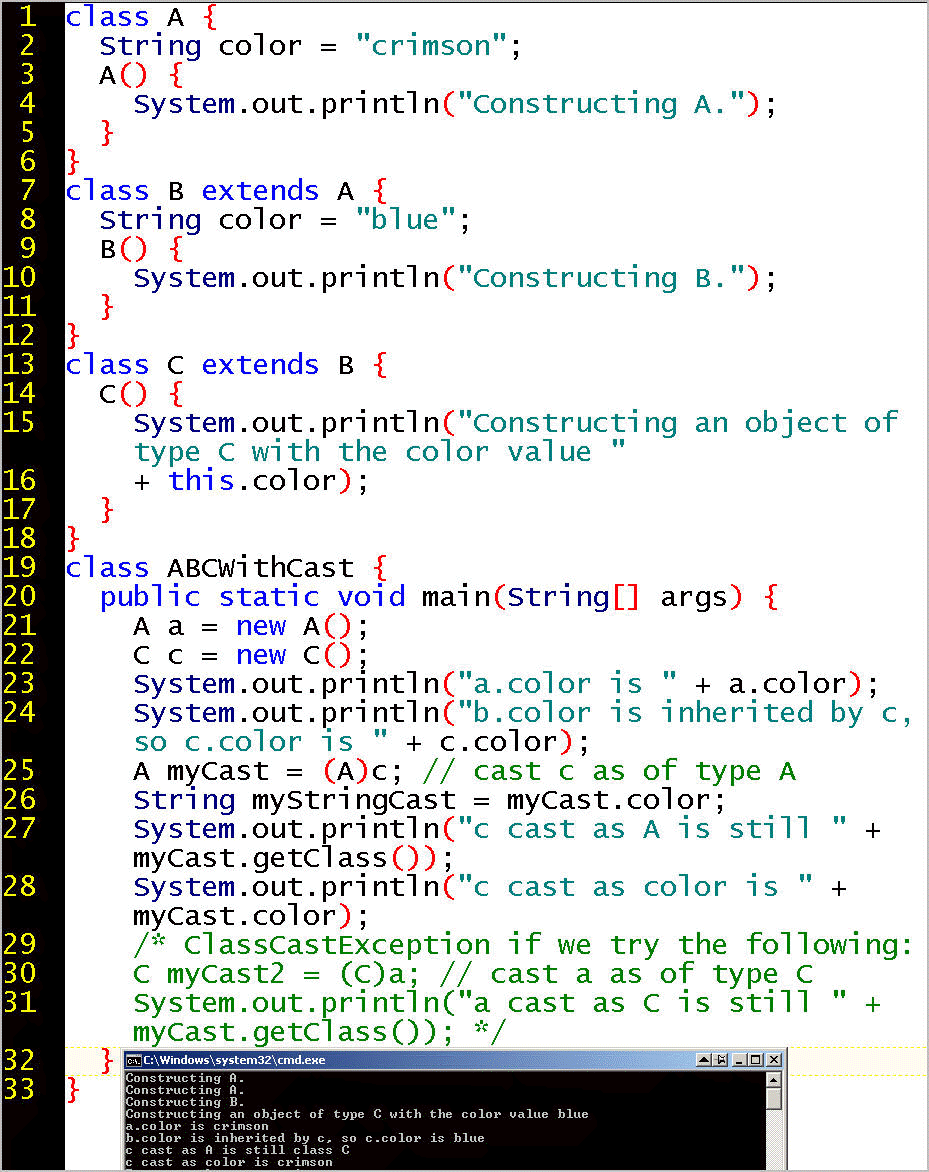
Task: Click the 'C() {' constructor line
Action: [x=141, y=394]
